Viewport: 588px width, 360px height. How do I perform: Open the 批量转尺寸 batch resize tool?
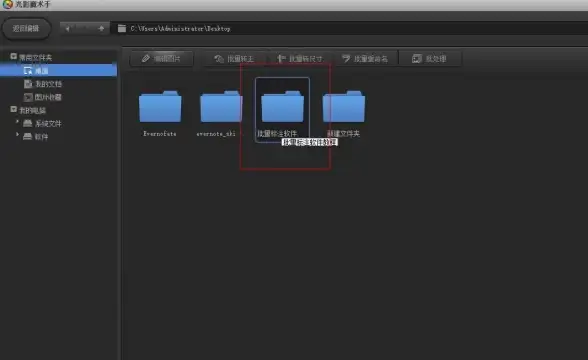pyautogui.click(x=300, y=59)
